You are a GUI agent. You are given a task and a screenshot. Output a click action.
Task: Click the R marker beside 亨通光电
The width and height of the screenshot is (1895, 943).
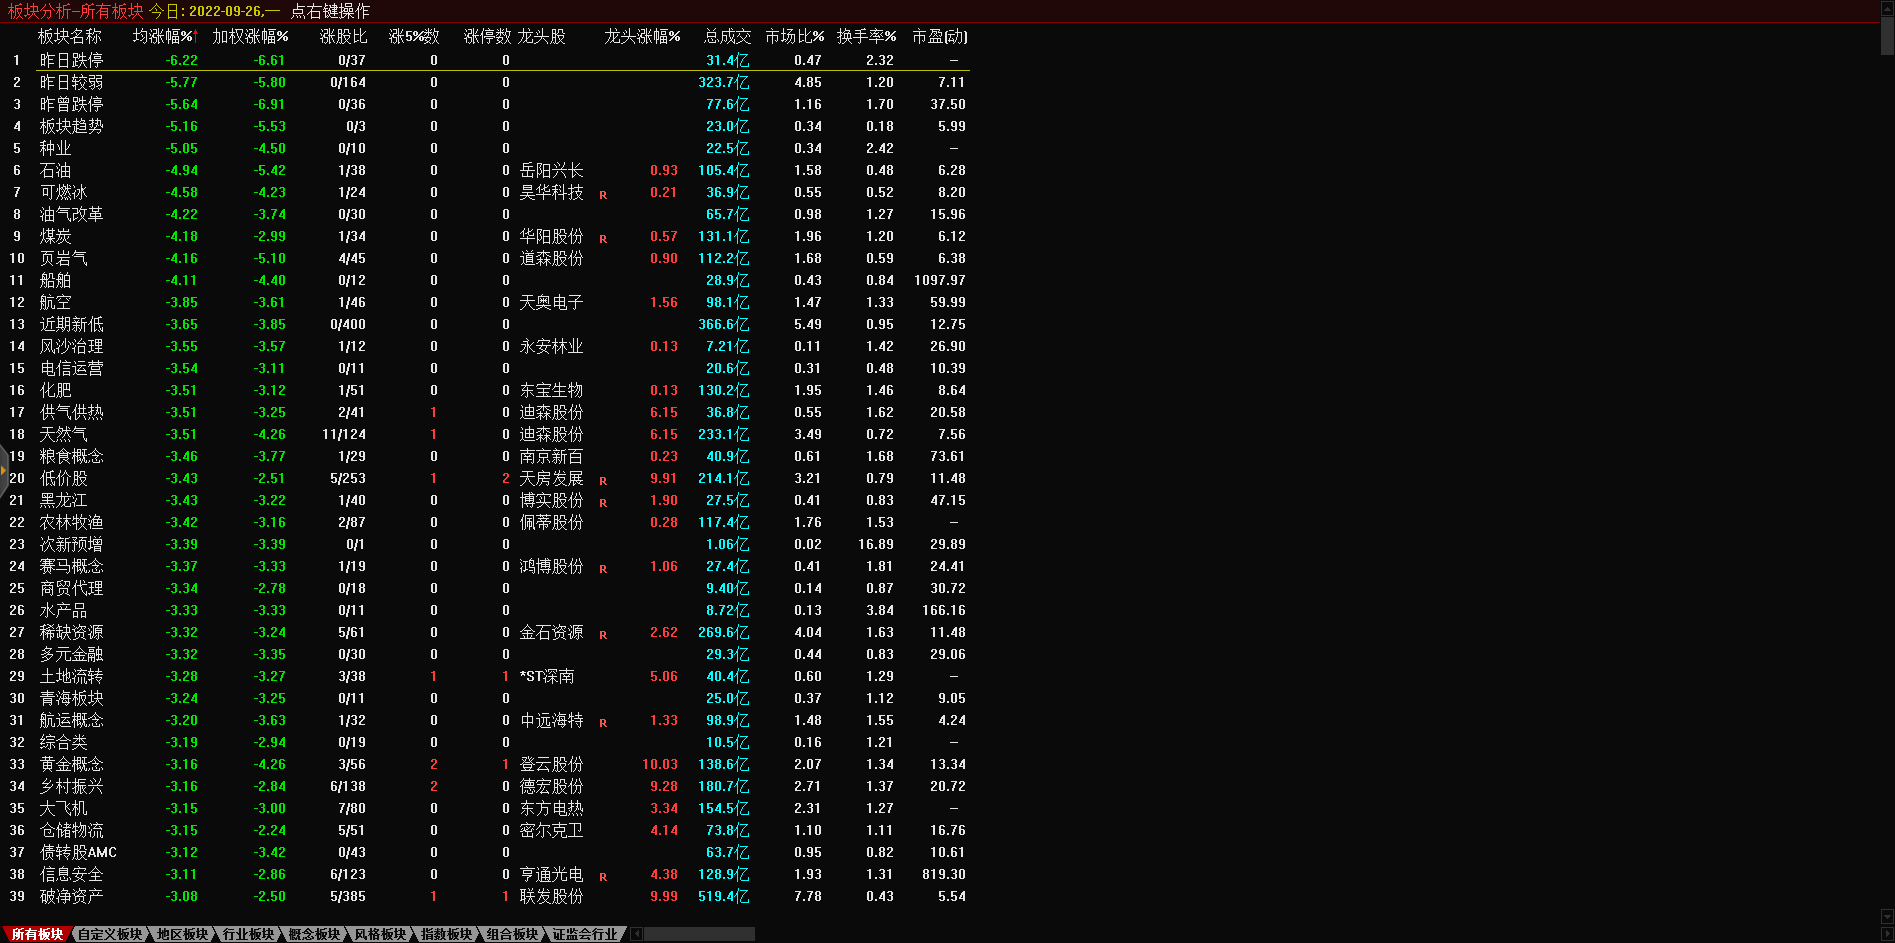603,877
